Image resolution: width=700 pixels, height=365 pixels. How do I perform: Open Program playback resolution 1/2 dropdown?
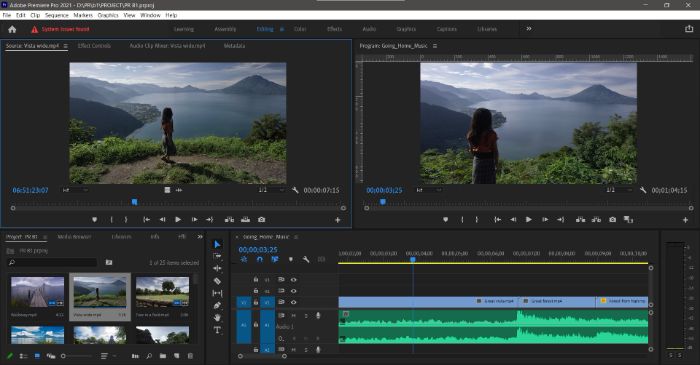coord(619,190)
